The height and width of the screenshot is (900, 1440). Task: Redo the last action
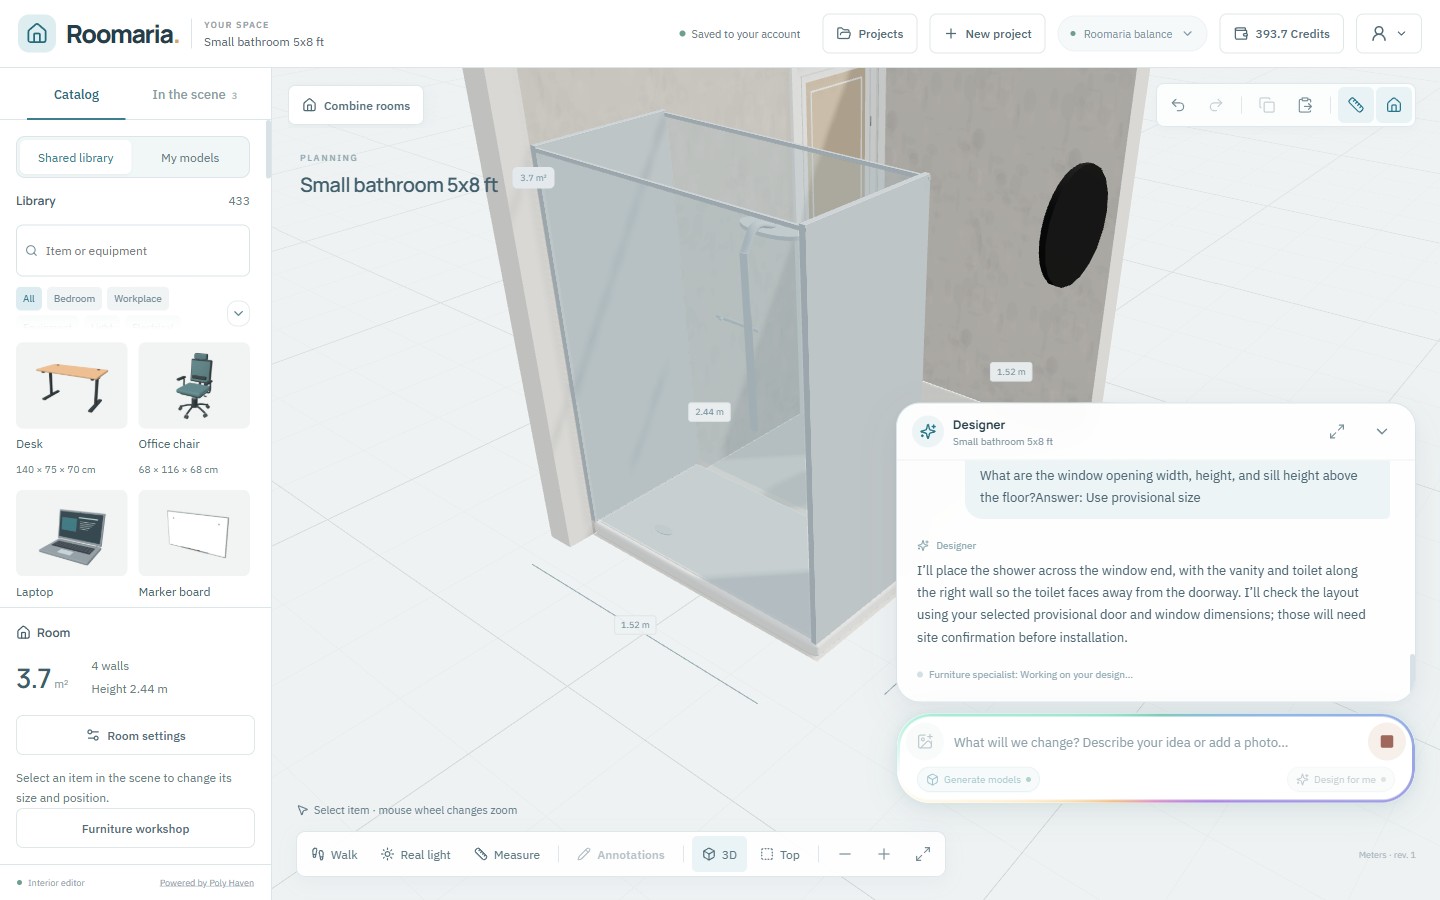point(1216,105)
